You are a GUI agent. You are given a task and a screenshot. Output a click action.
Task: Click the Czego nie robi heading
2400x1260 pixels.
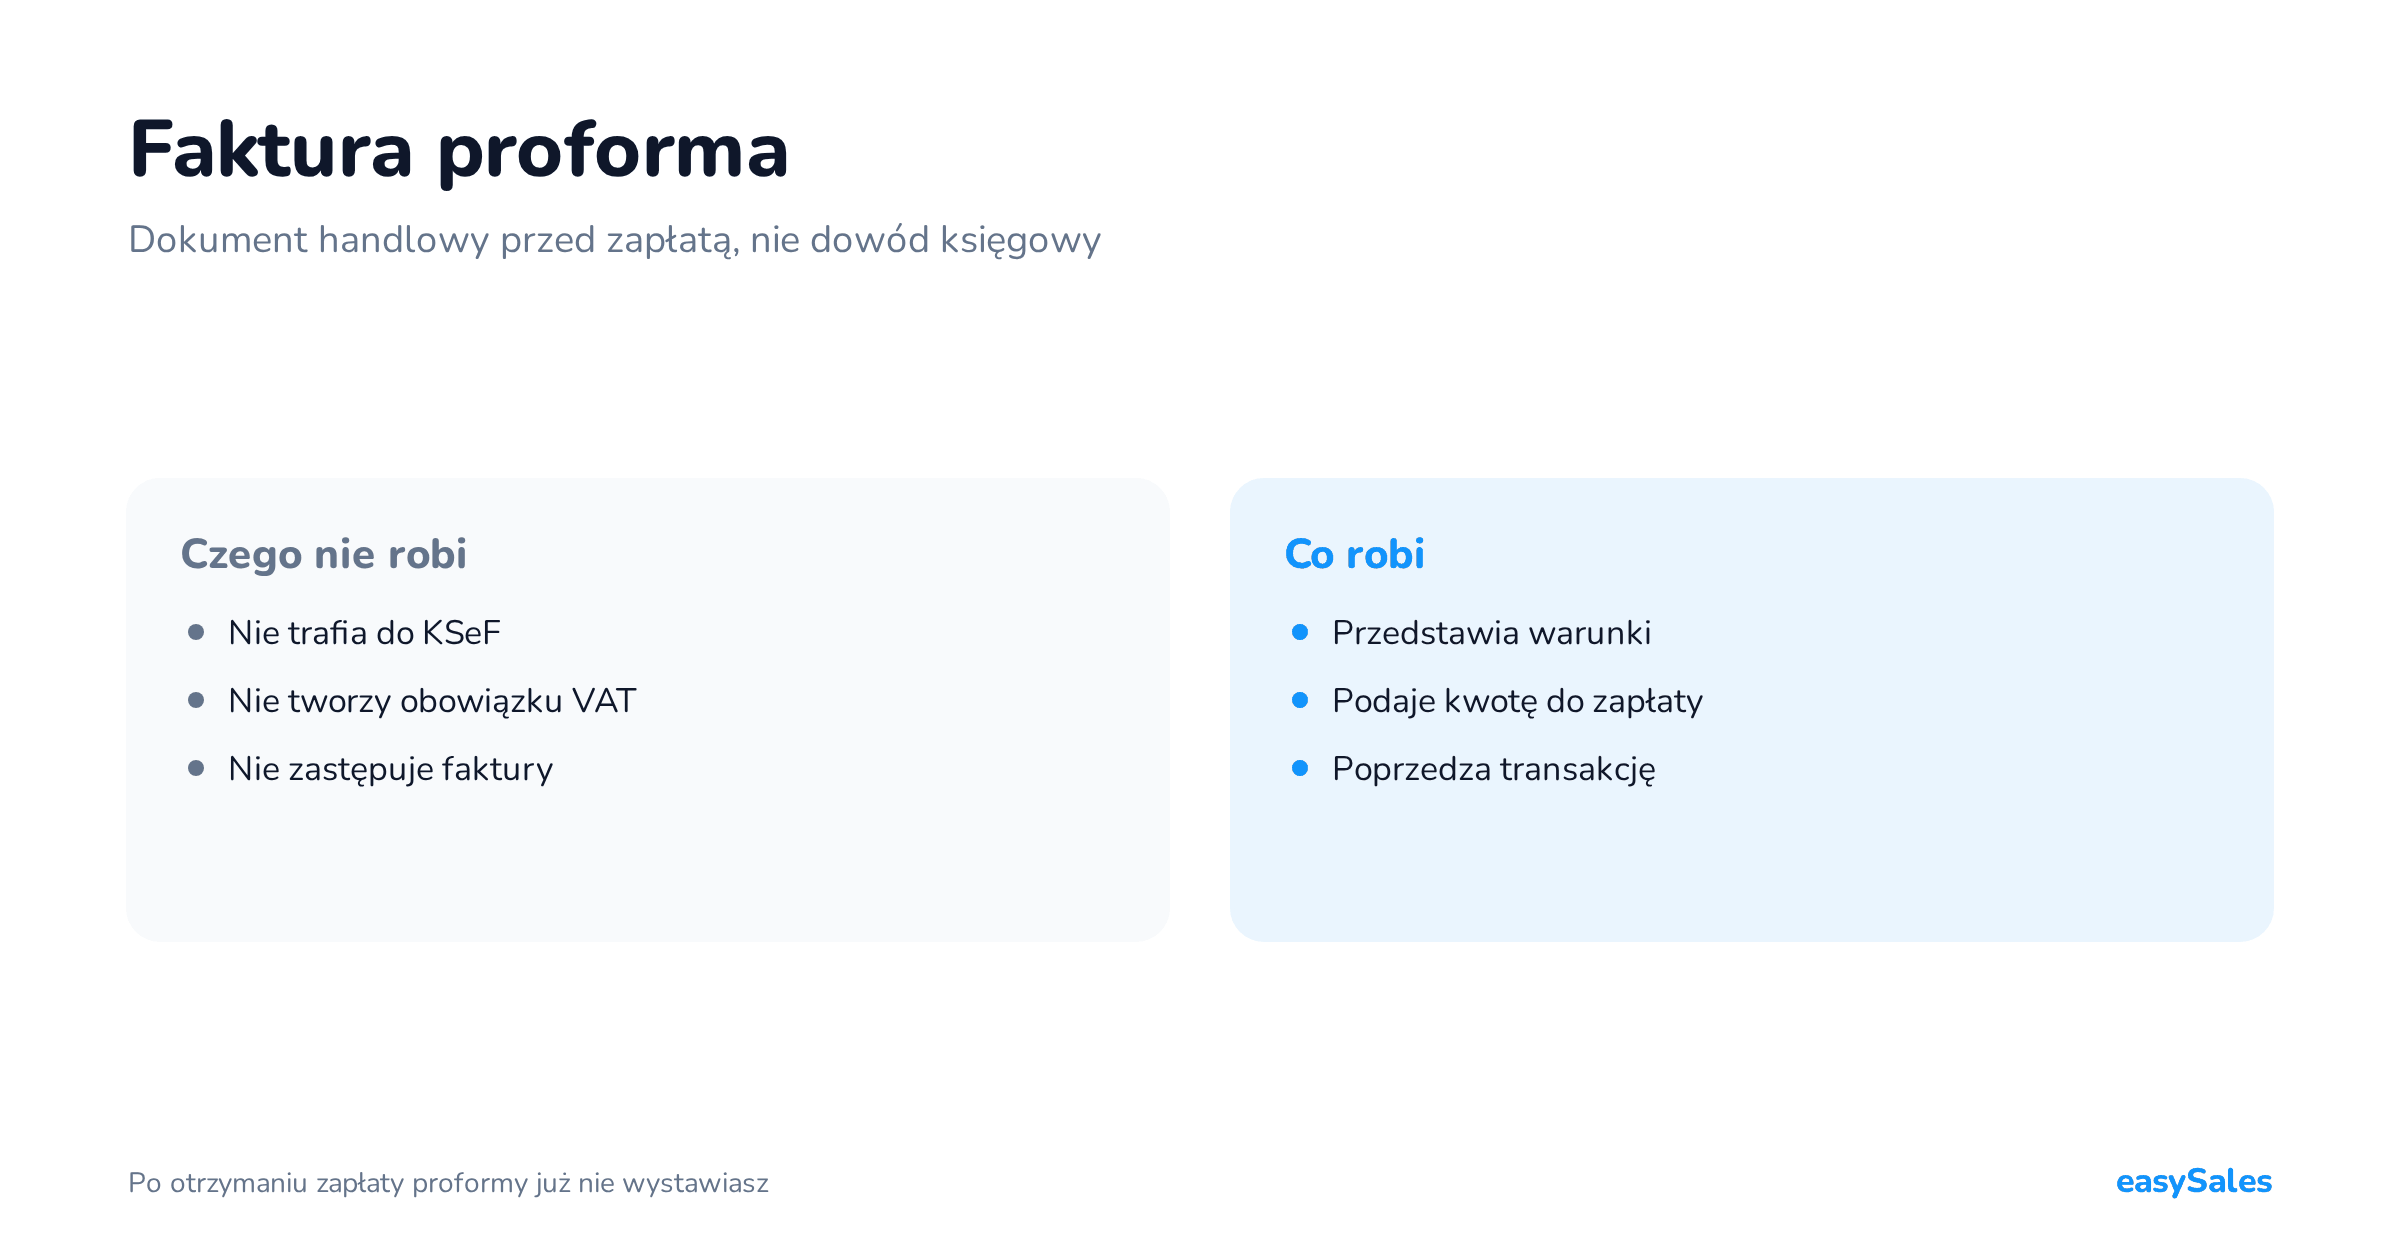tap(323, 555)
